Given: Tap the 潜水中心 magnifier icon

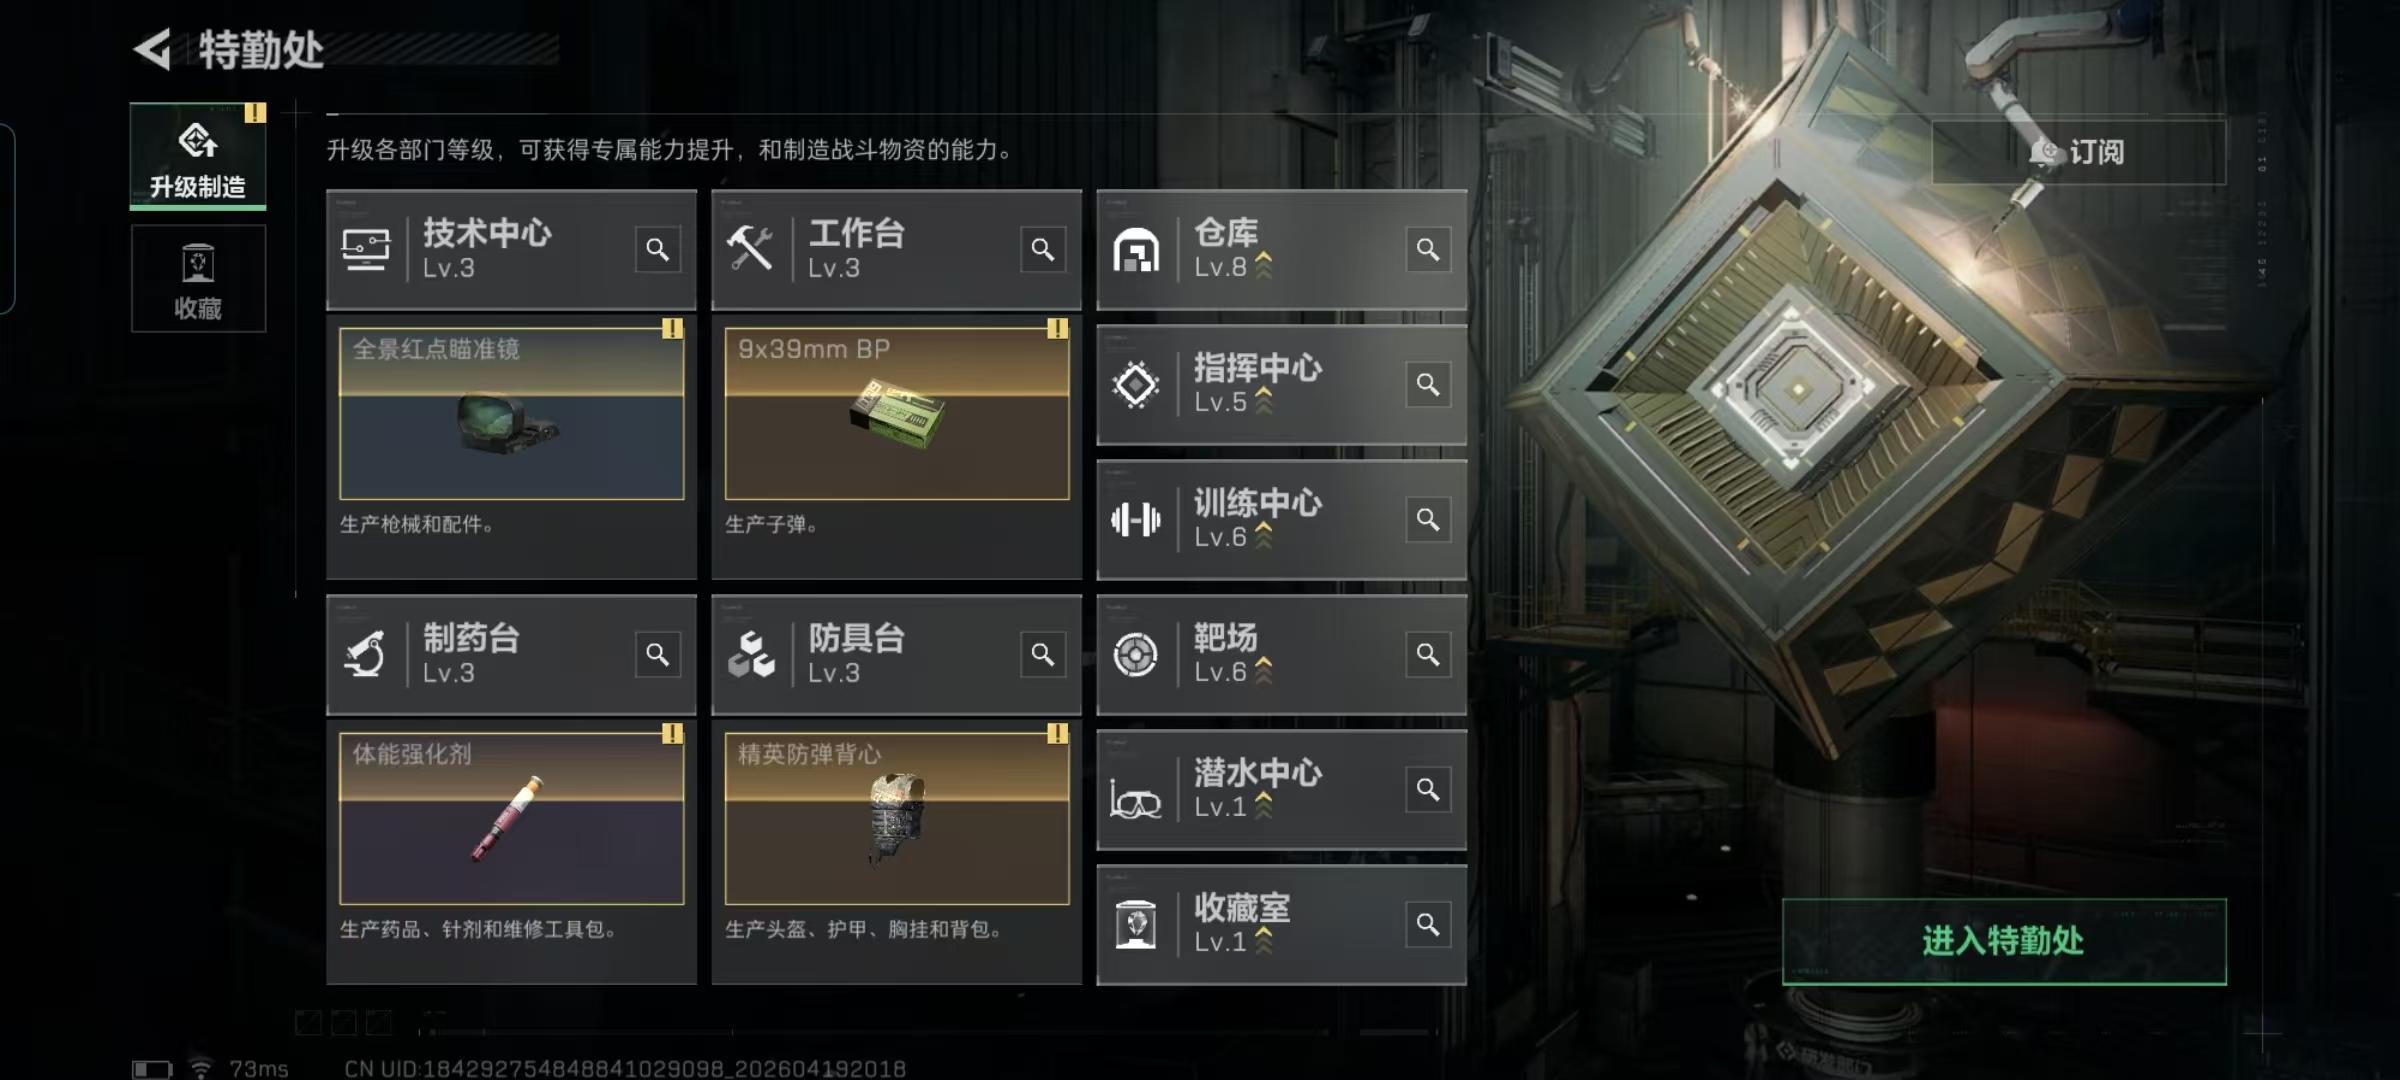Looking at the screenshot, I should [x=1428, y=789].
